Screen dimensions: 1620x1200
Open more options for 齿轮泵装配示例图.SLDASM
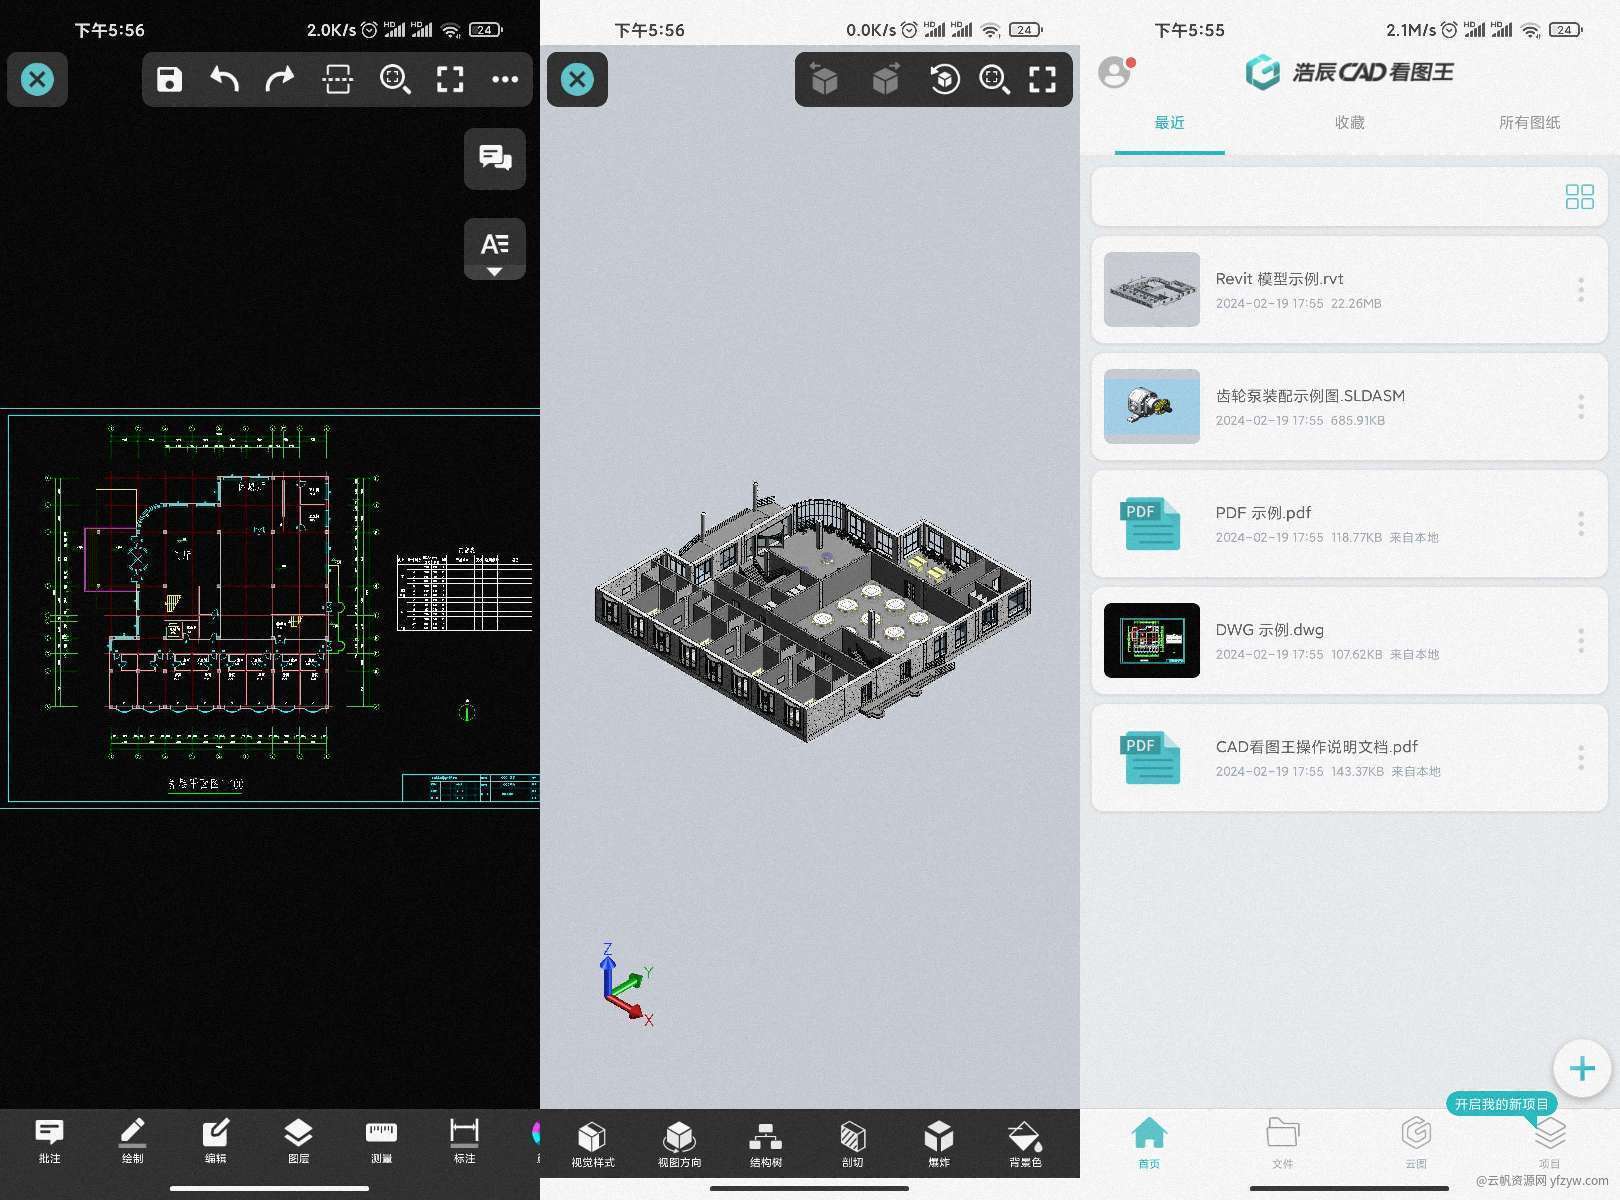pyautogui.click(x=1581, y=407)
